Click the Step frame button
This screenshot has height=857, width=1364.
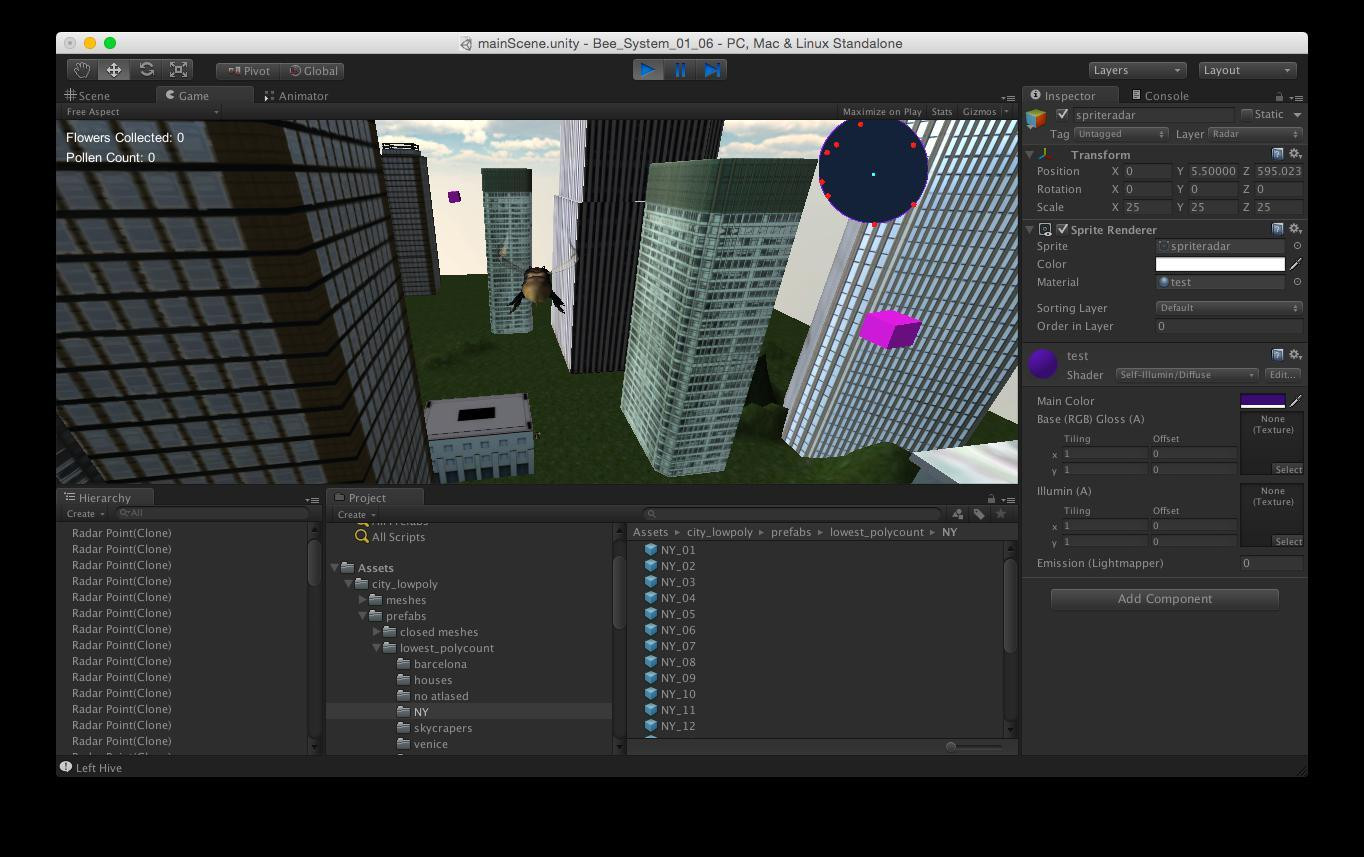pyautogui.click(x=712, y=70)
